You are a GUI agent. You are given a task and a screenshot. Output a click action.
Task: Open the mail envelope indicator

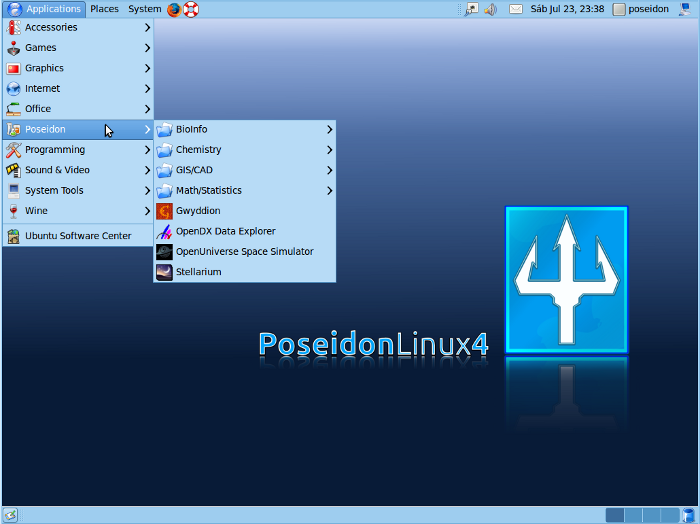(516, 9)
